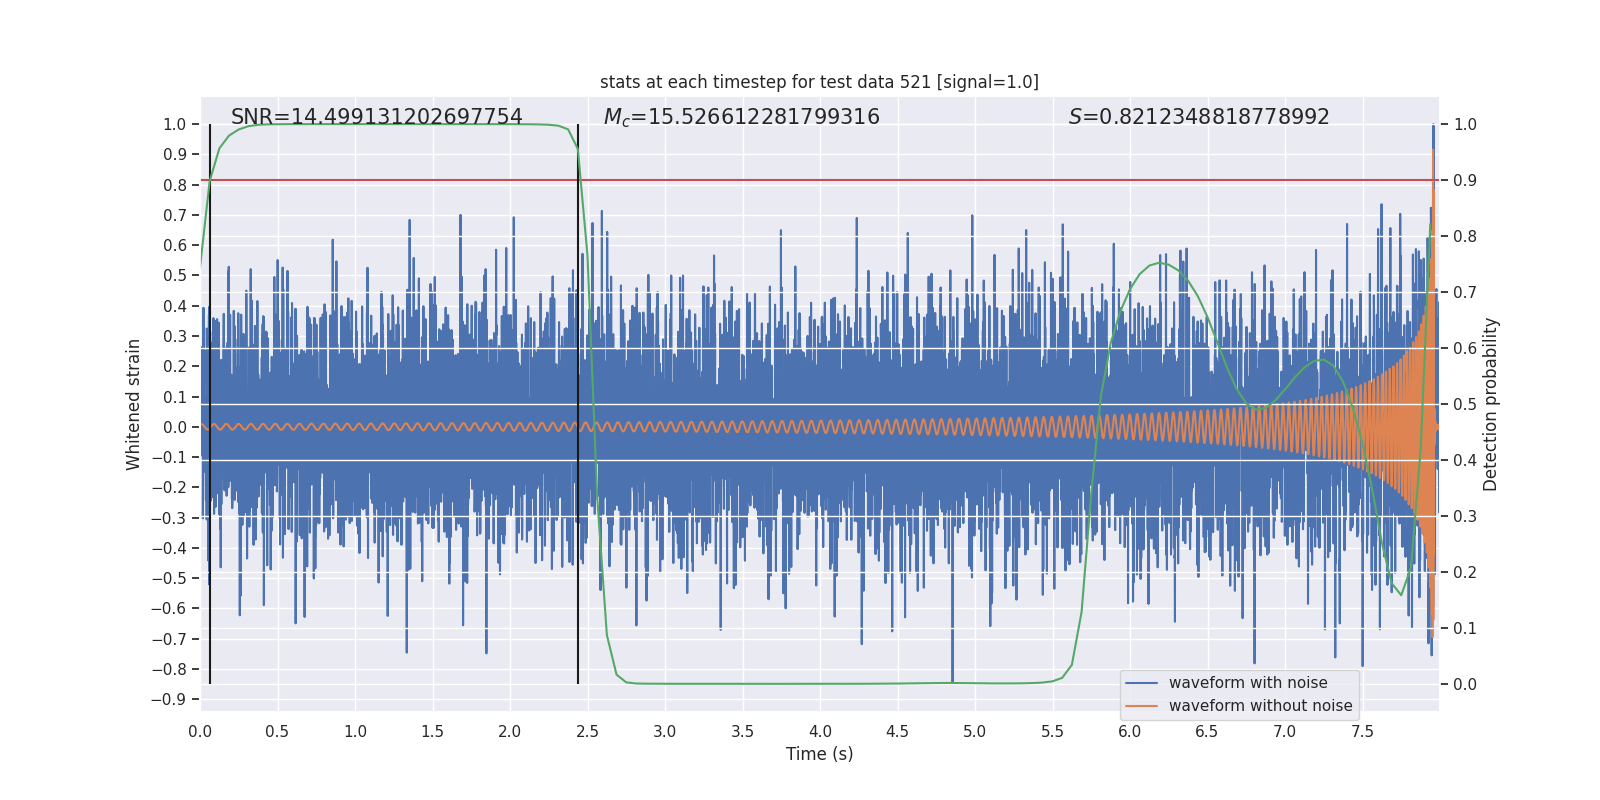This screenshot has width=1600, height=800.
Task: Click the "Whitened strain" y-axis label
Action: (134, 404)
